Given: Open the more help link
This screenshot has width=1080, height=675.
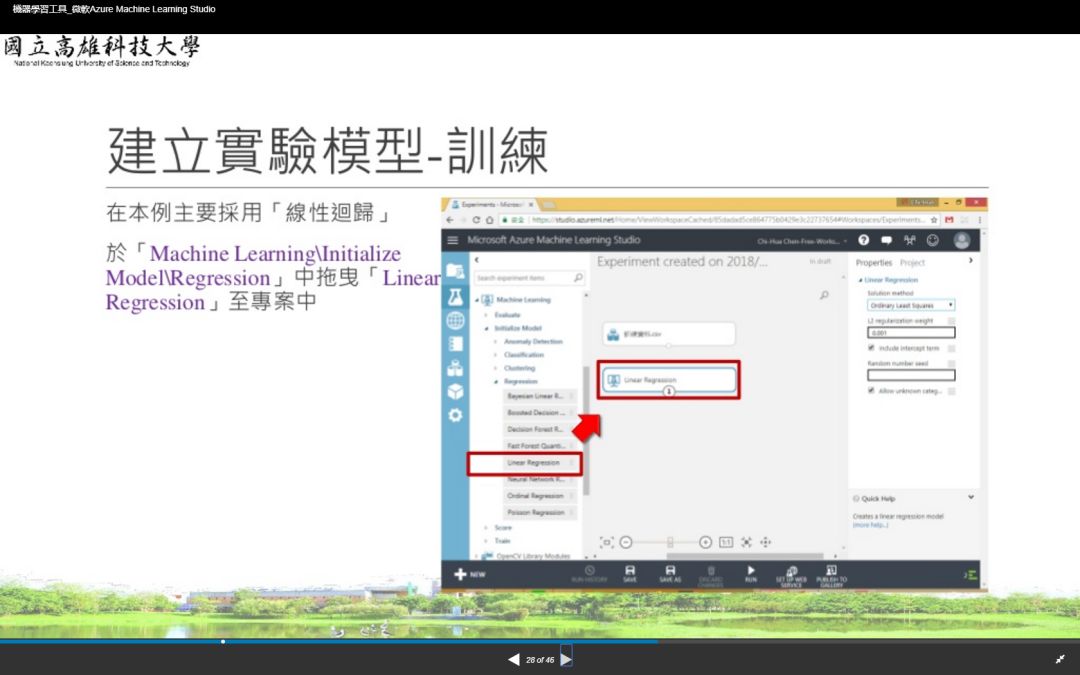Looking at the screenshot, I should tap(871, 525).
